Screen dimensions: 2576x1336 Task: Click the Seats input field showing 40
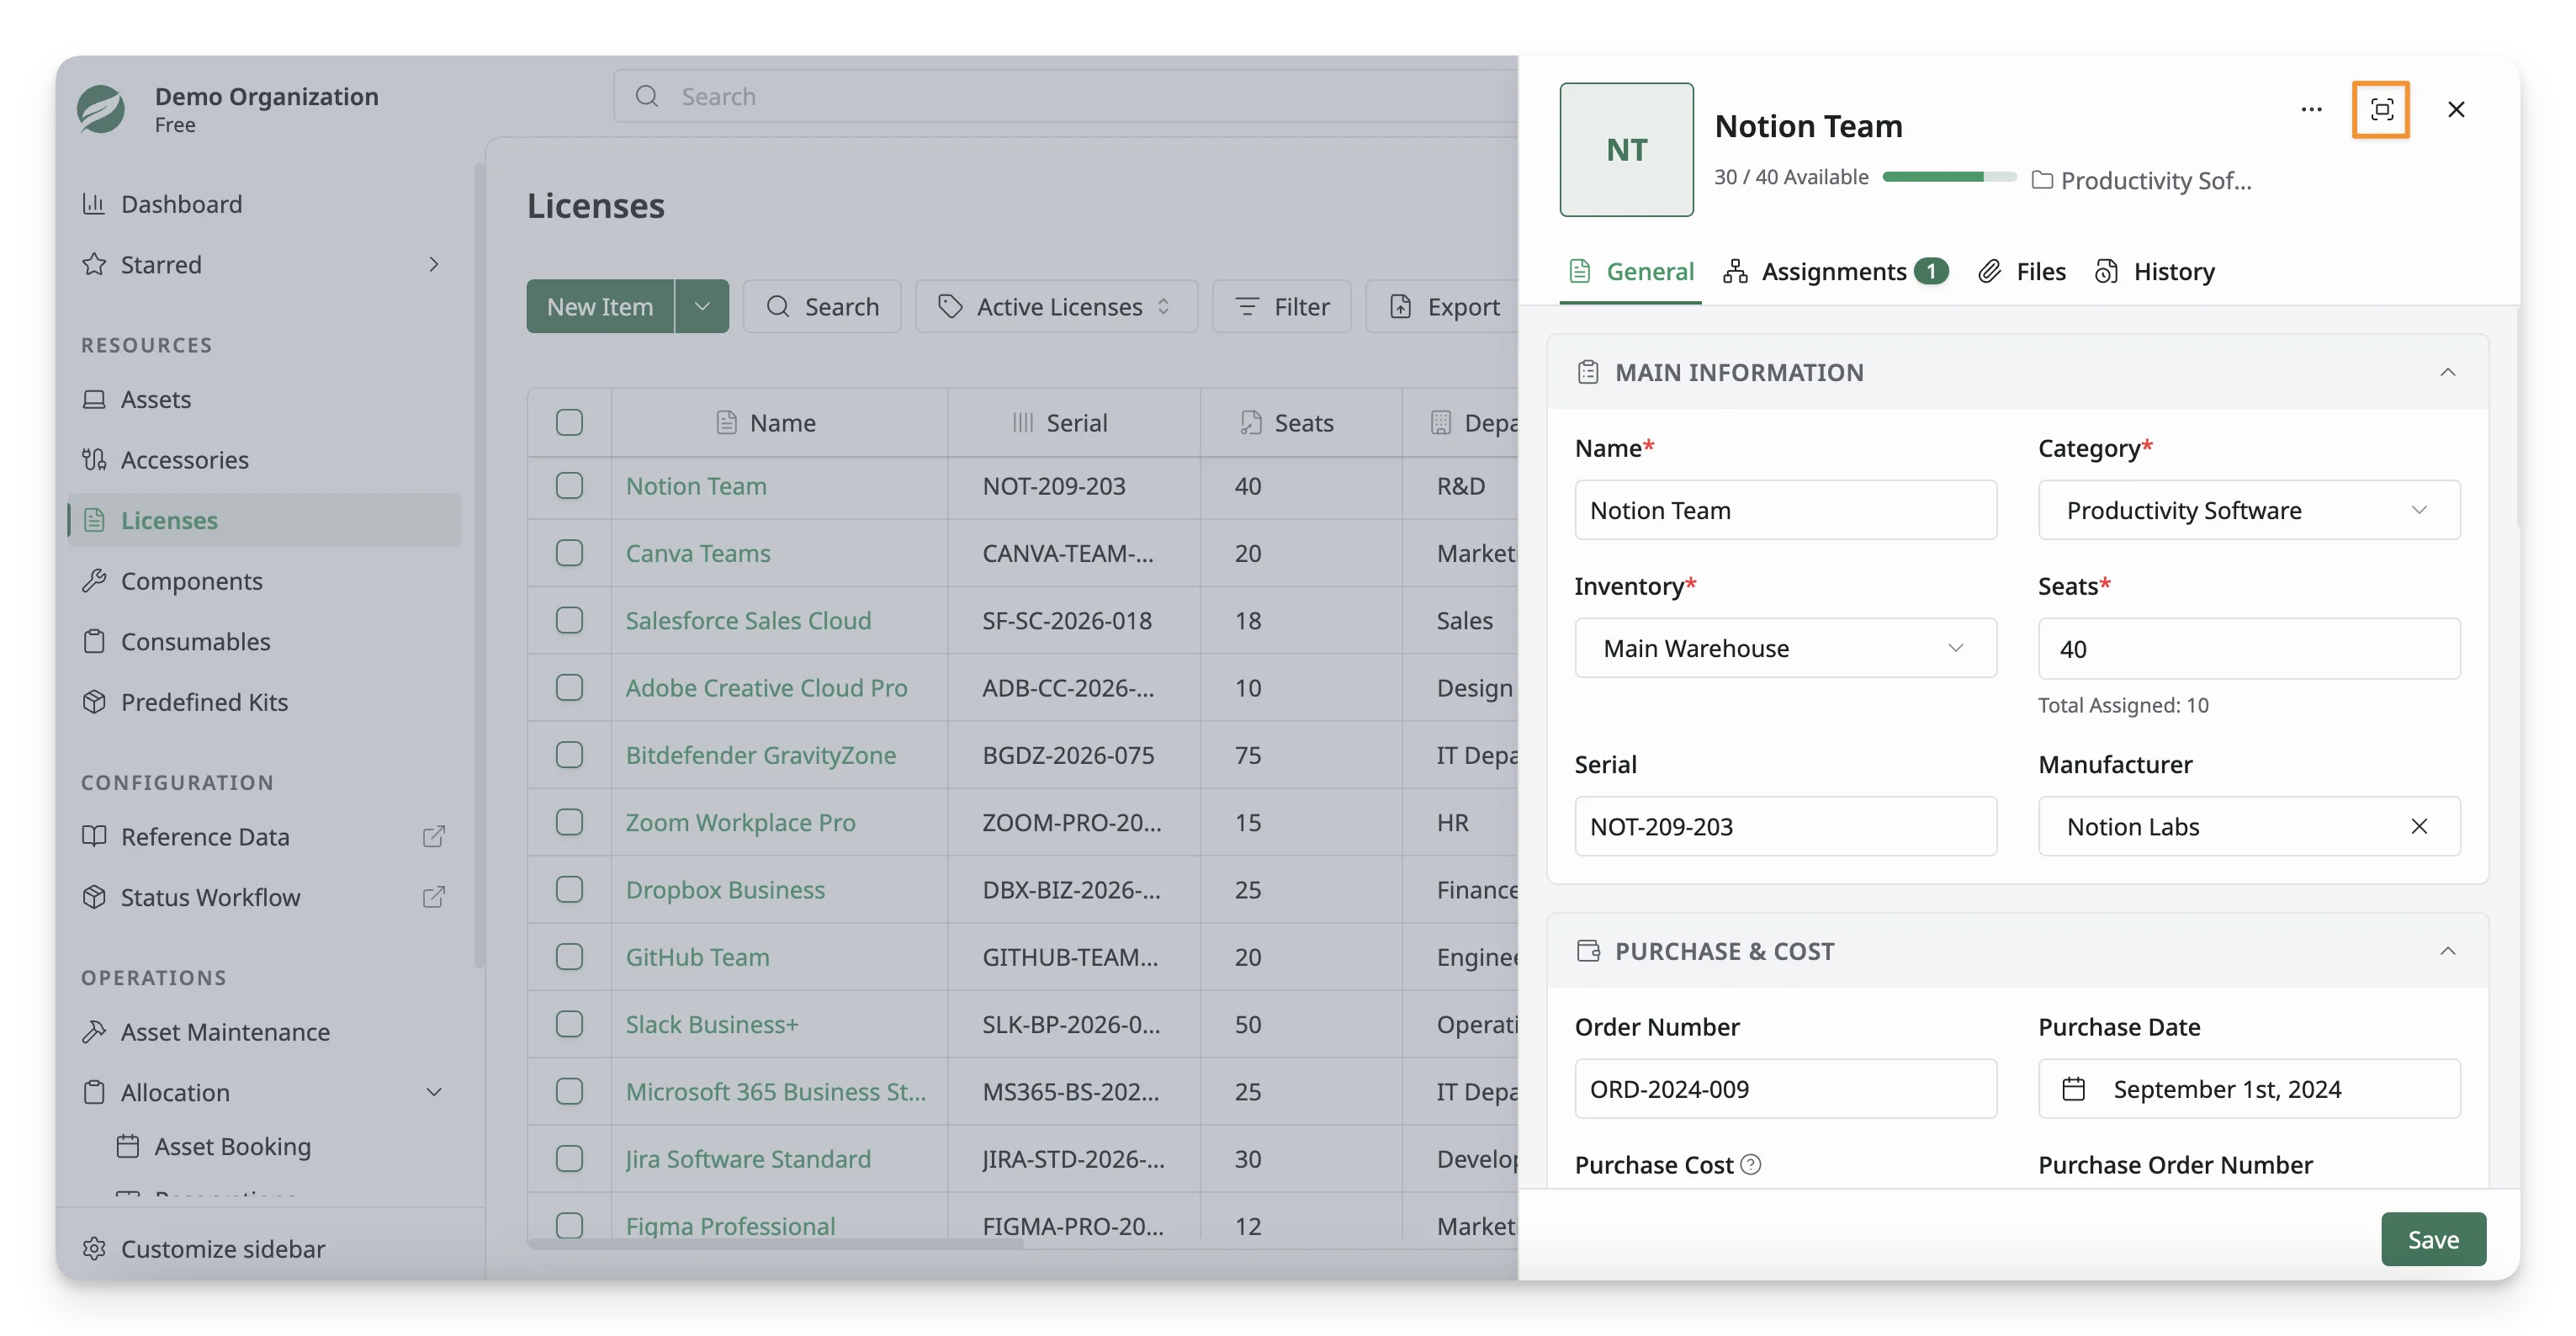pos(2248,648)
